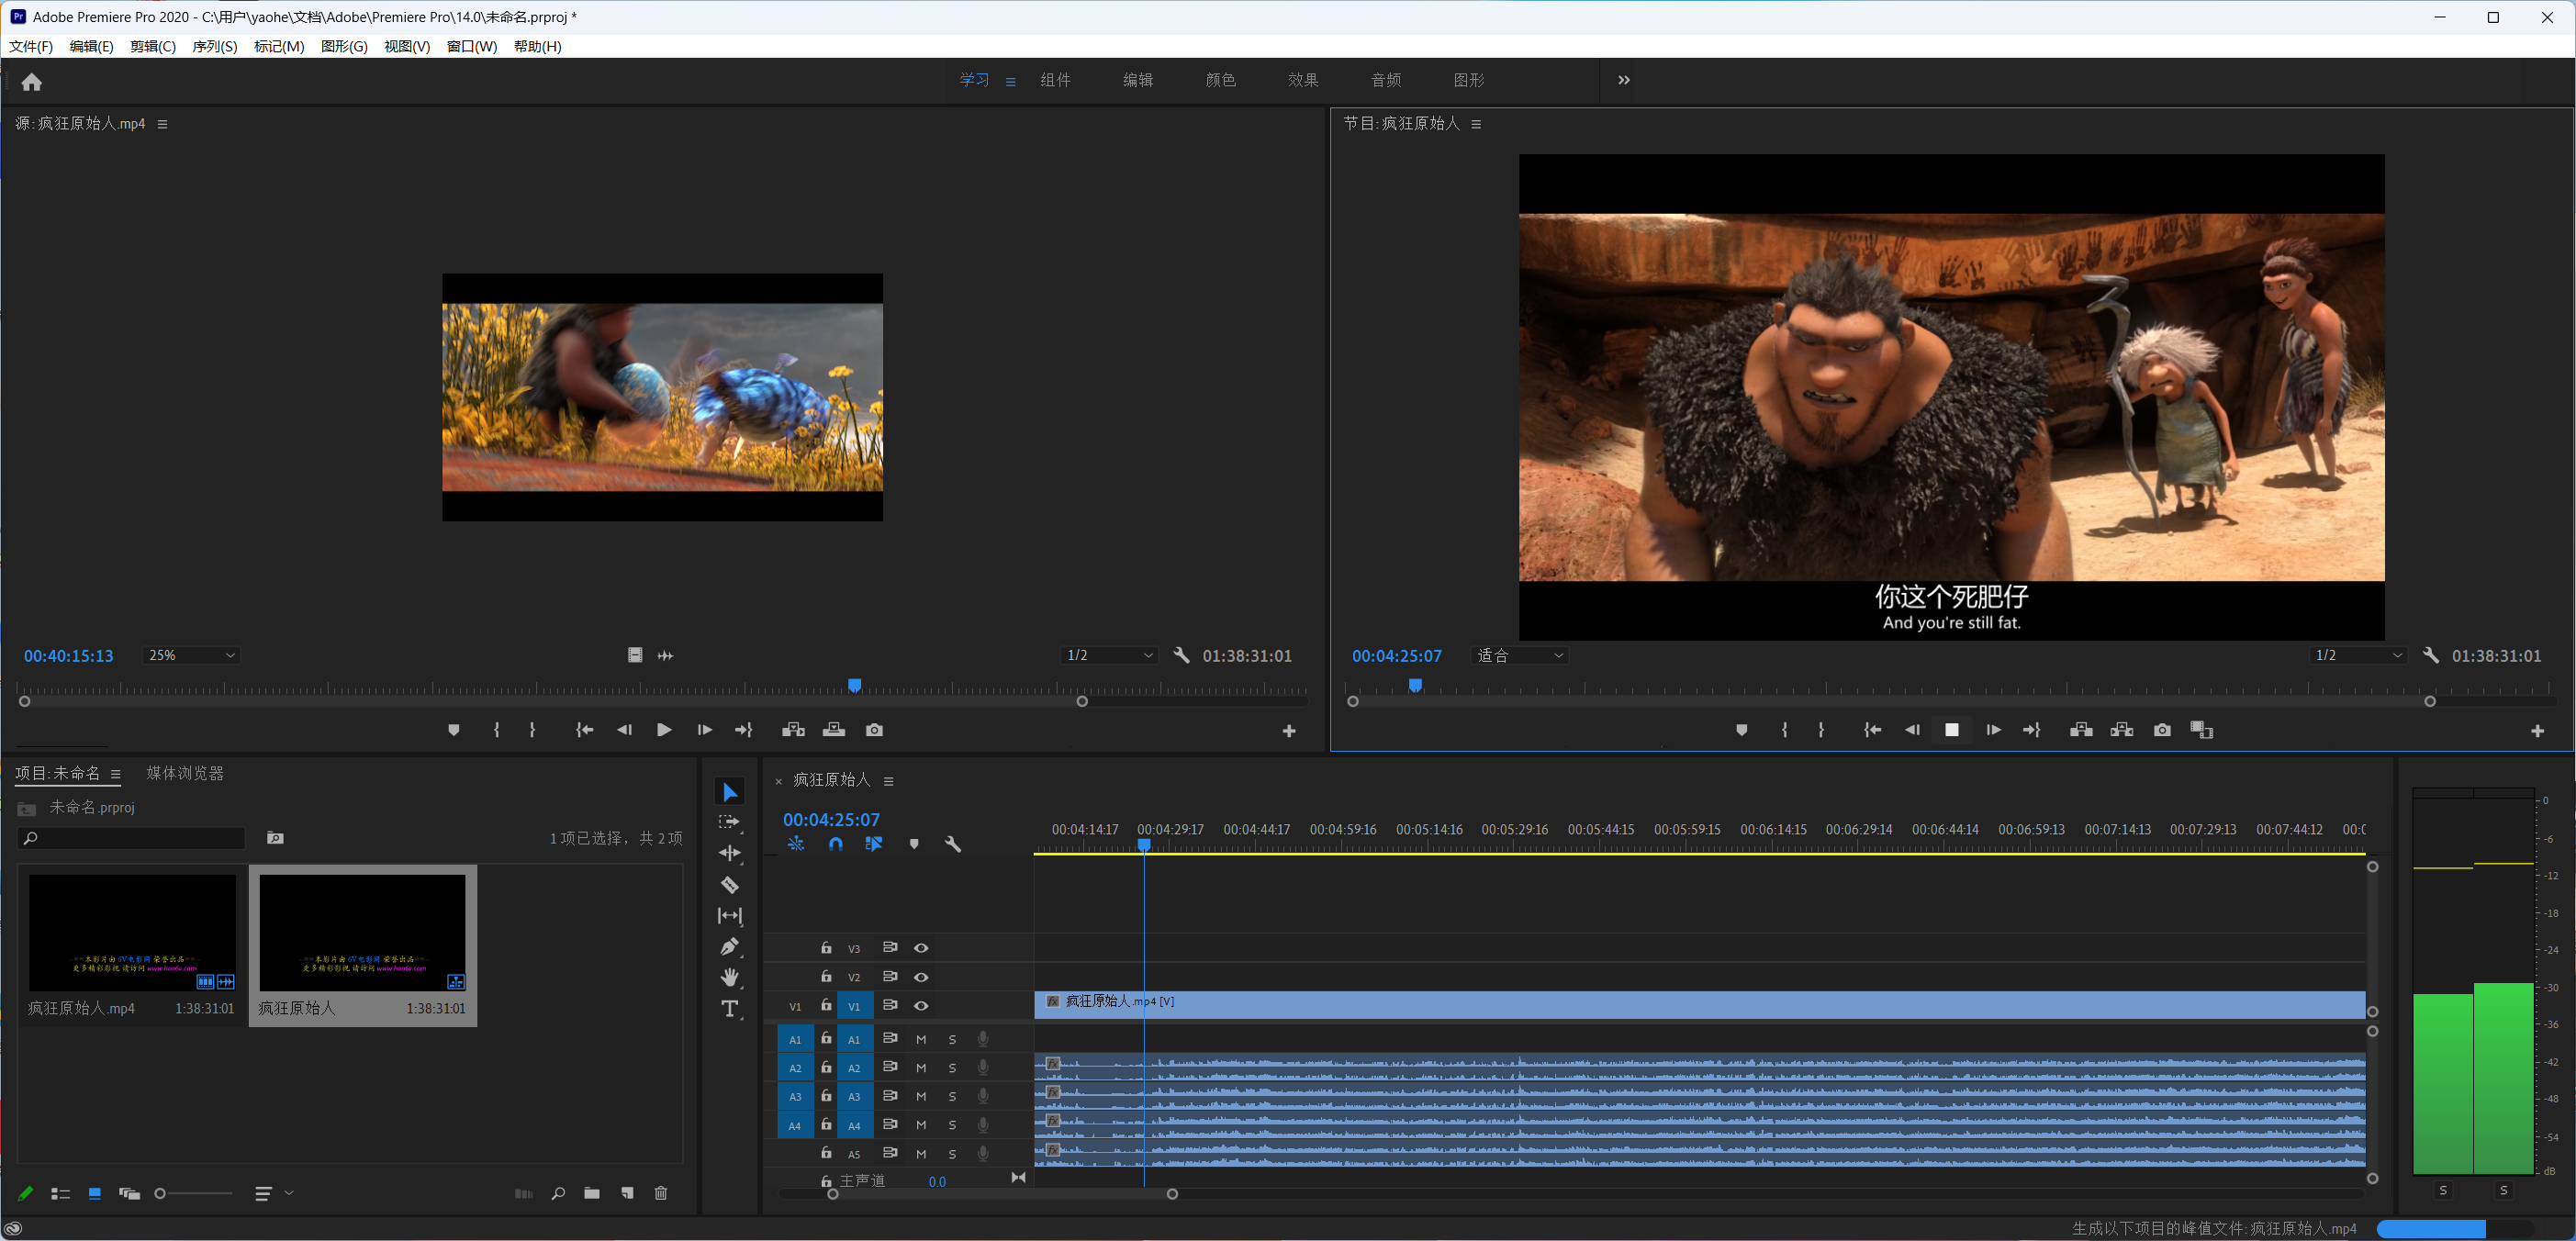2576x1241 pixels.
Task: Toggle lock on track V2
Action: coord(826,976)
